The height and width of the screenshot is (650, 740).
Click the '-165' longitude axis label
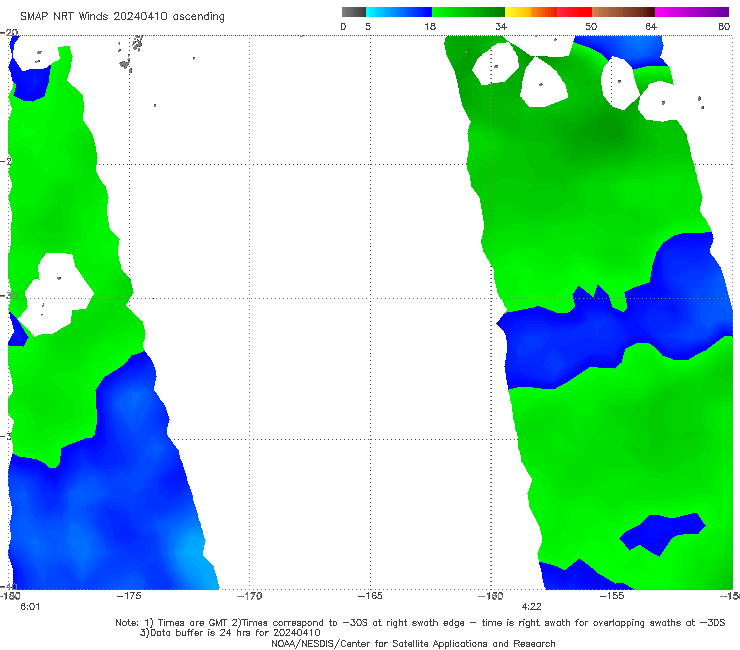point(370,596)
